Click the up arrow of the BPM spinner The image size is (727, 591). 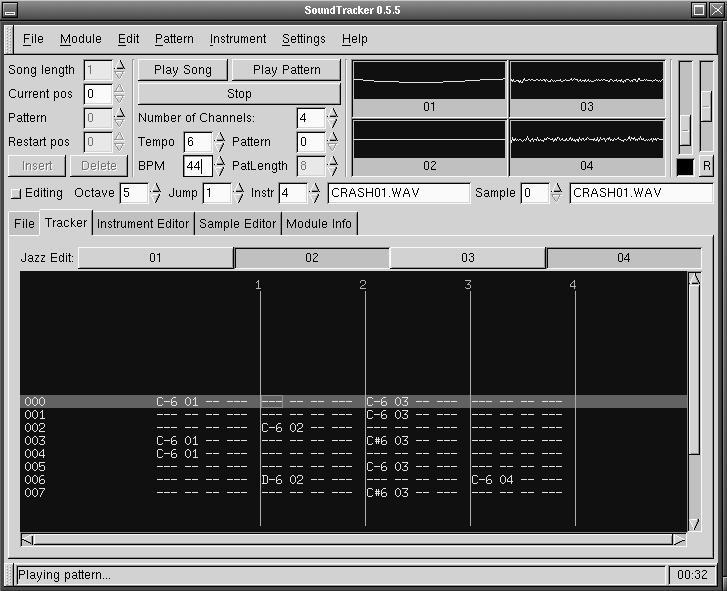tap(221, 161)
